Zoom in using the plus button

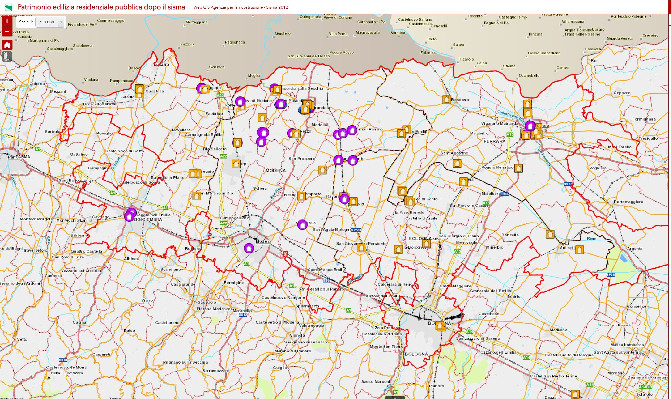7,22
